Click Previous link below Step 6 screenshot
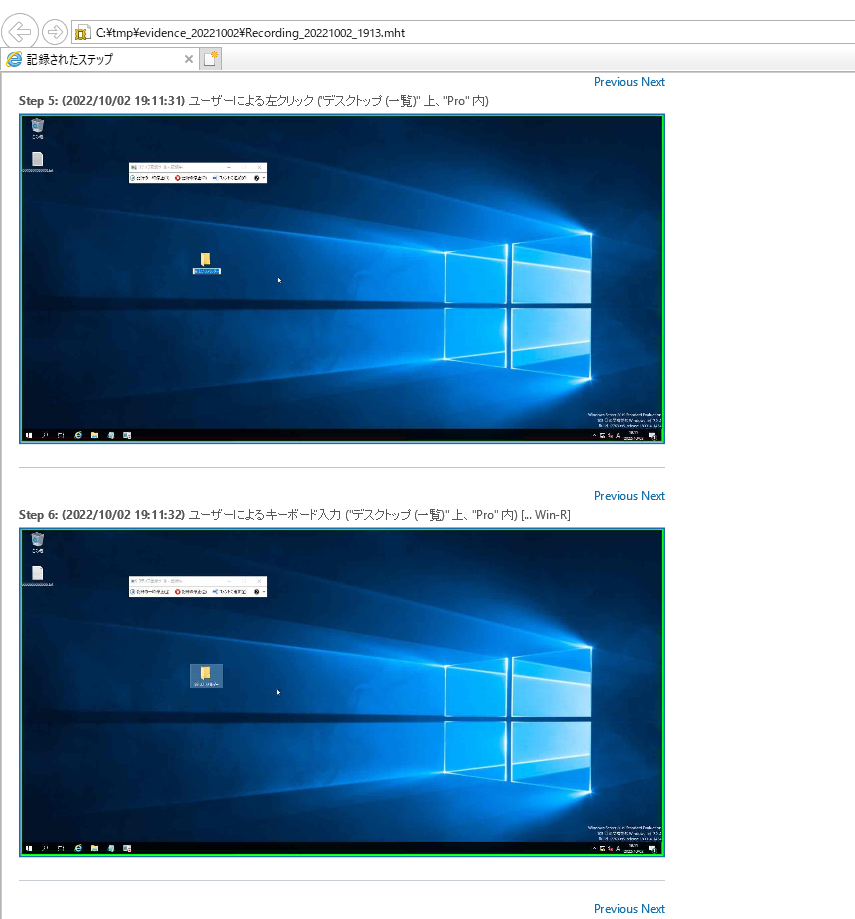 615,908
